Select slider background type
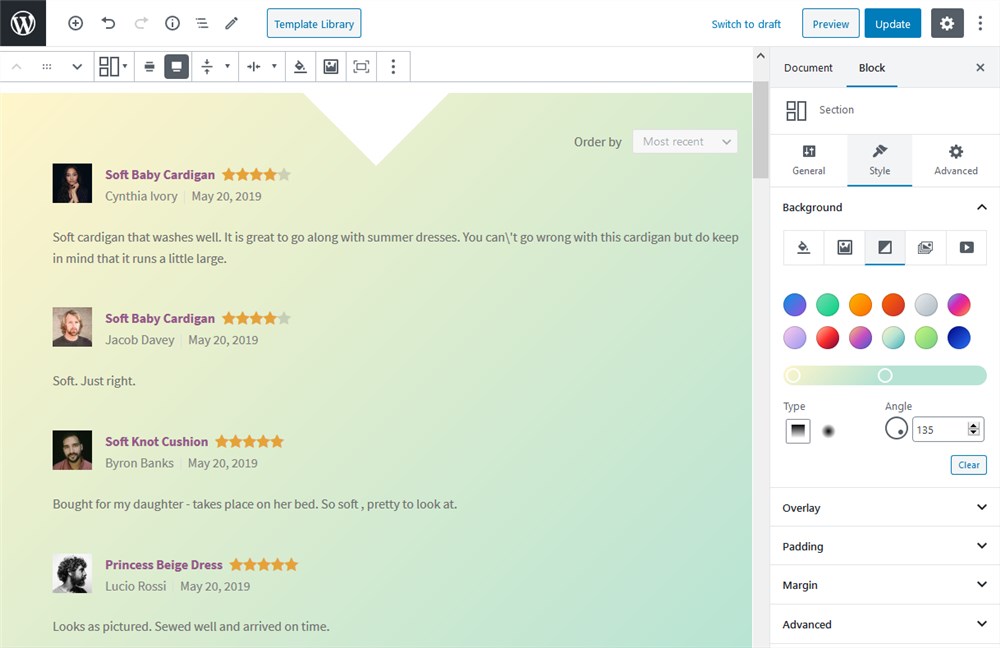This screenshot has width=1000, height=648. coord(925,247)
